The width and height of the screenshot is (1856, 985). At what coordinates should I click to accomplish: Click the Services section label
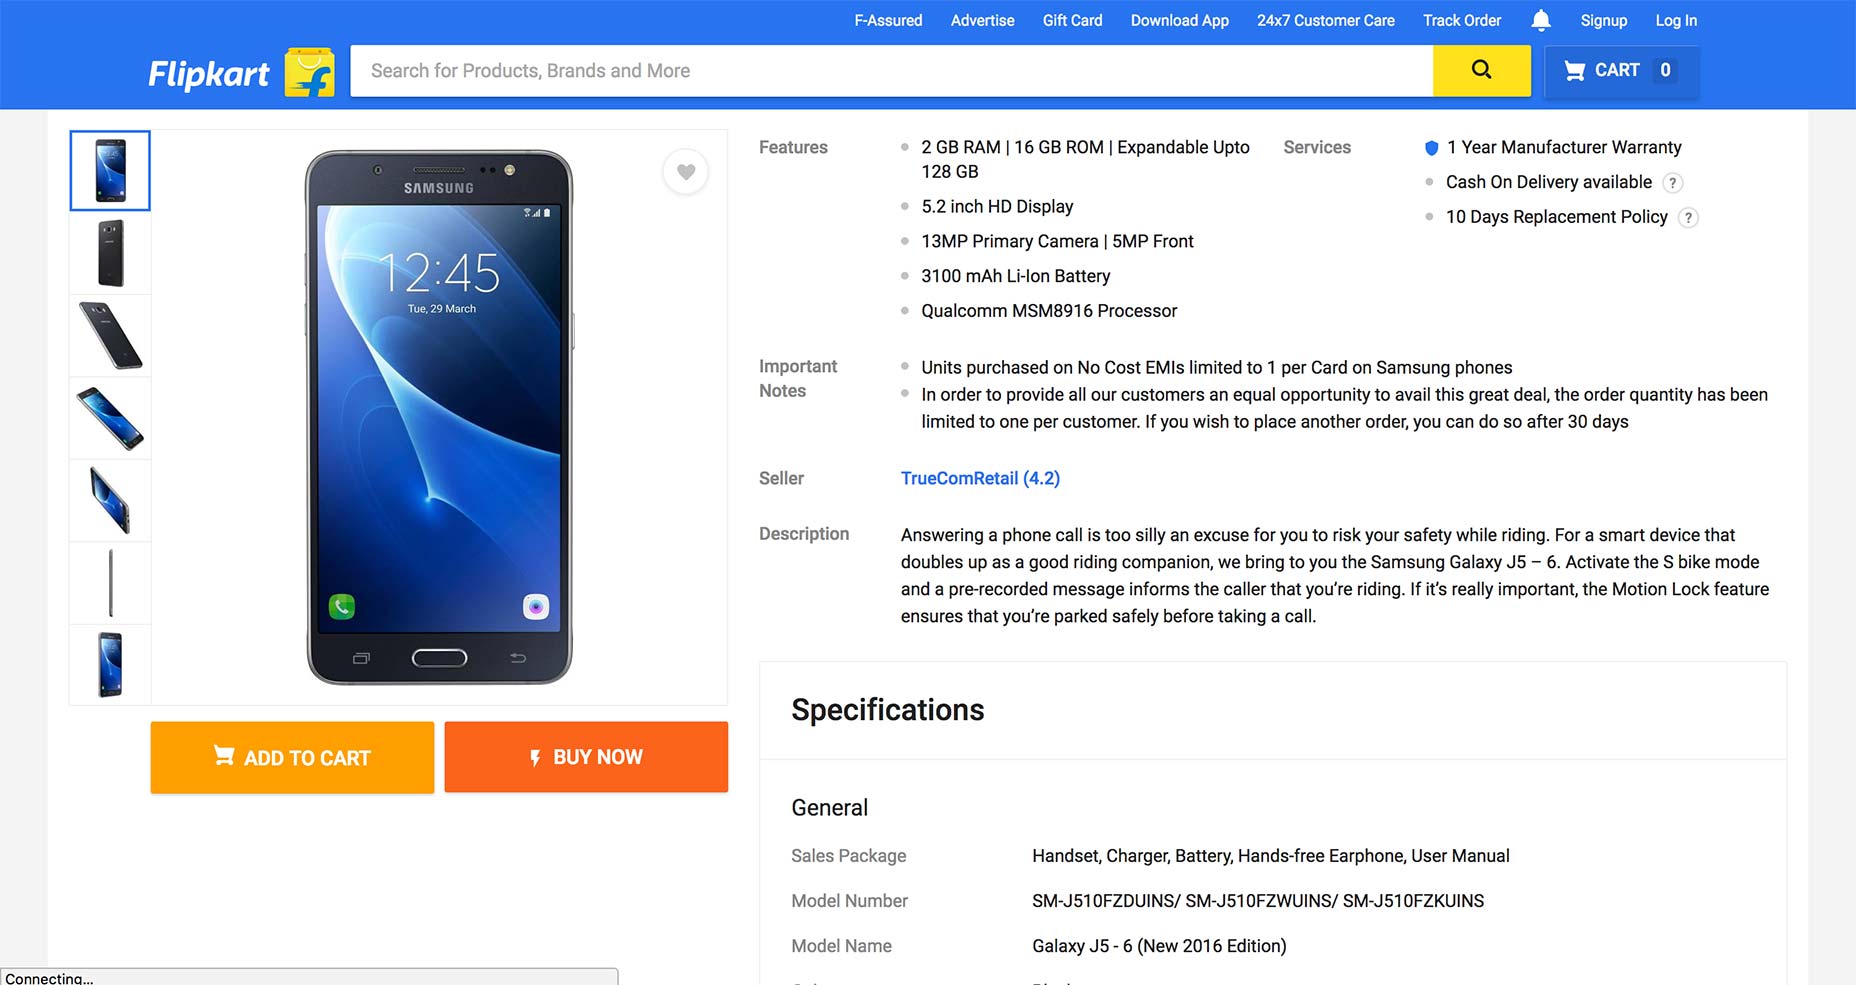[1317, 148]
